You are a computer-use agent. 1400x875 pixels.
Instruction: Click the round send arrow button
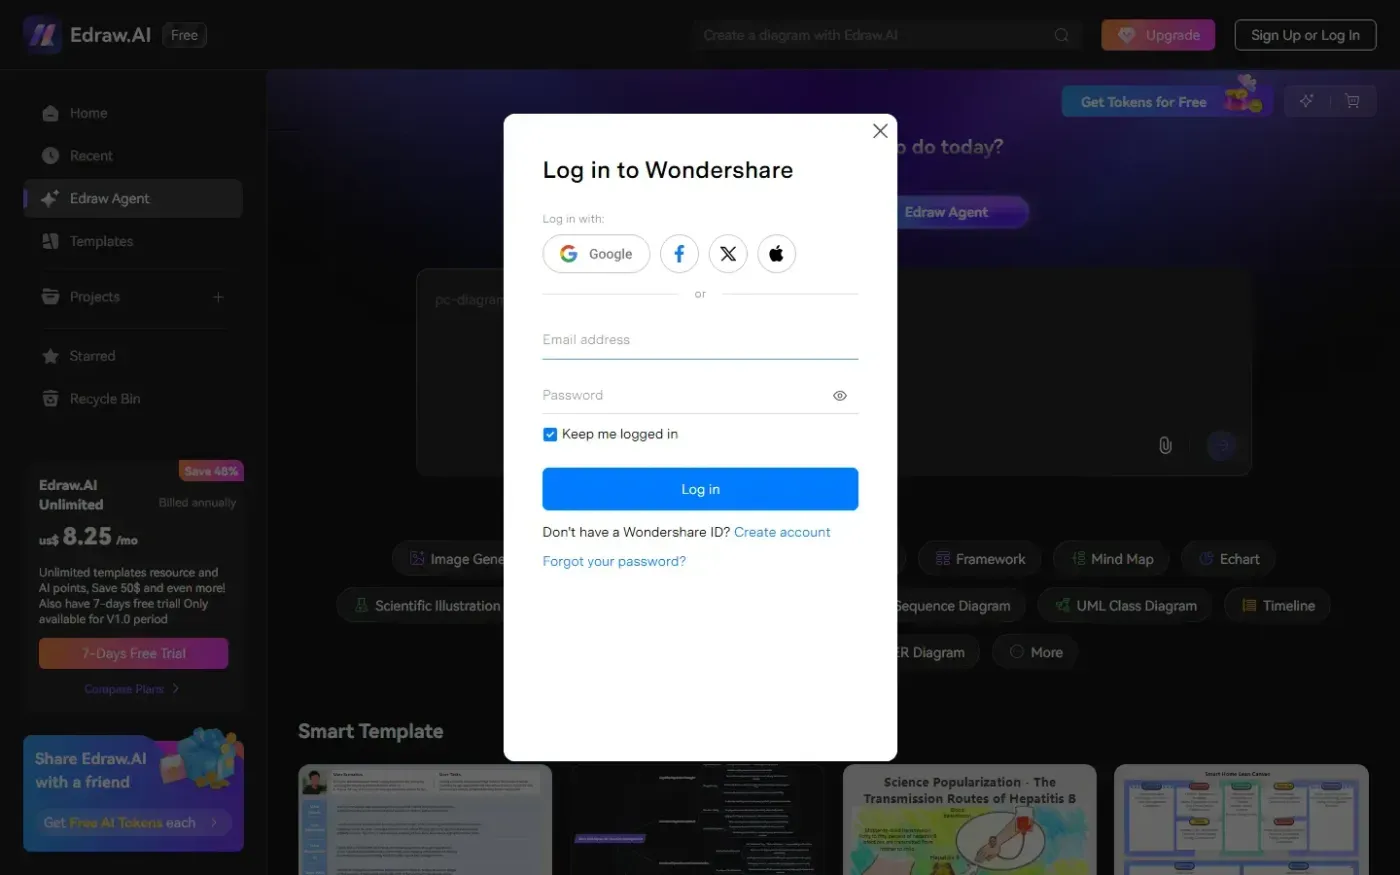(1221, 445)
